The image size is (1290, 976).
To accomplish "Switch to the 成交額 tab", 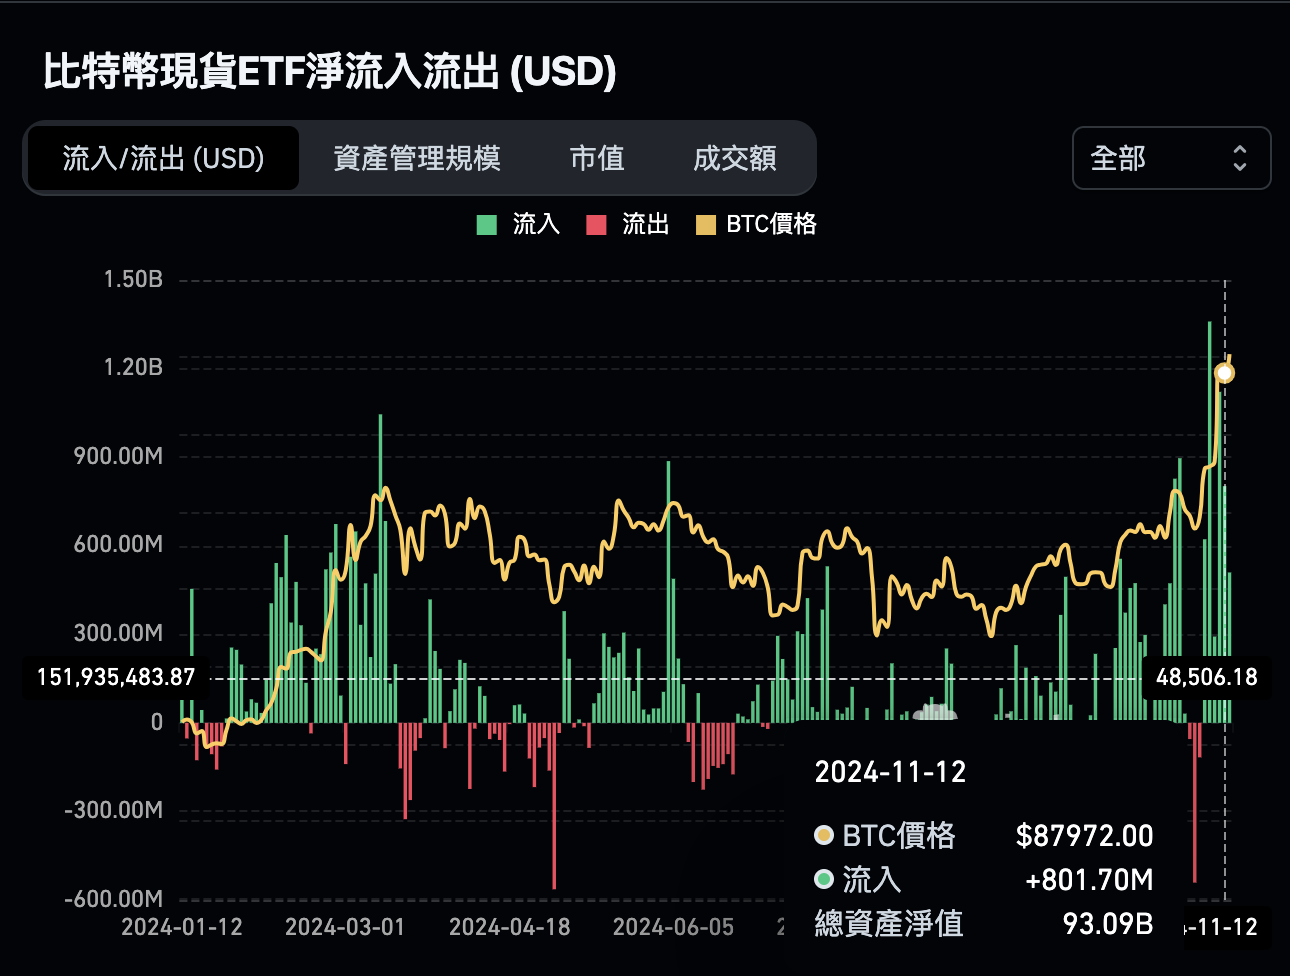I will click(735, 158).
